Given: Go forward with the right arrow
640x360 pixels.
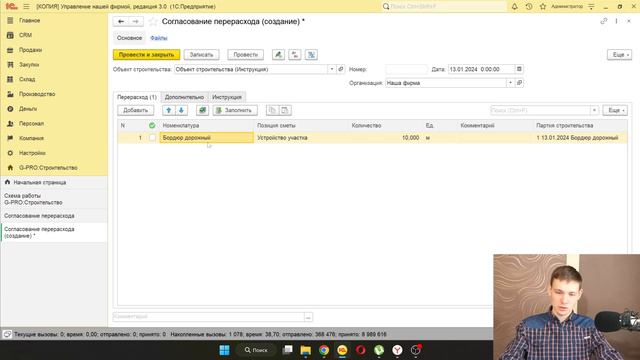Looking at the screenshot, I should (136, 21).
